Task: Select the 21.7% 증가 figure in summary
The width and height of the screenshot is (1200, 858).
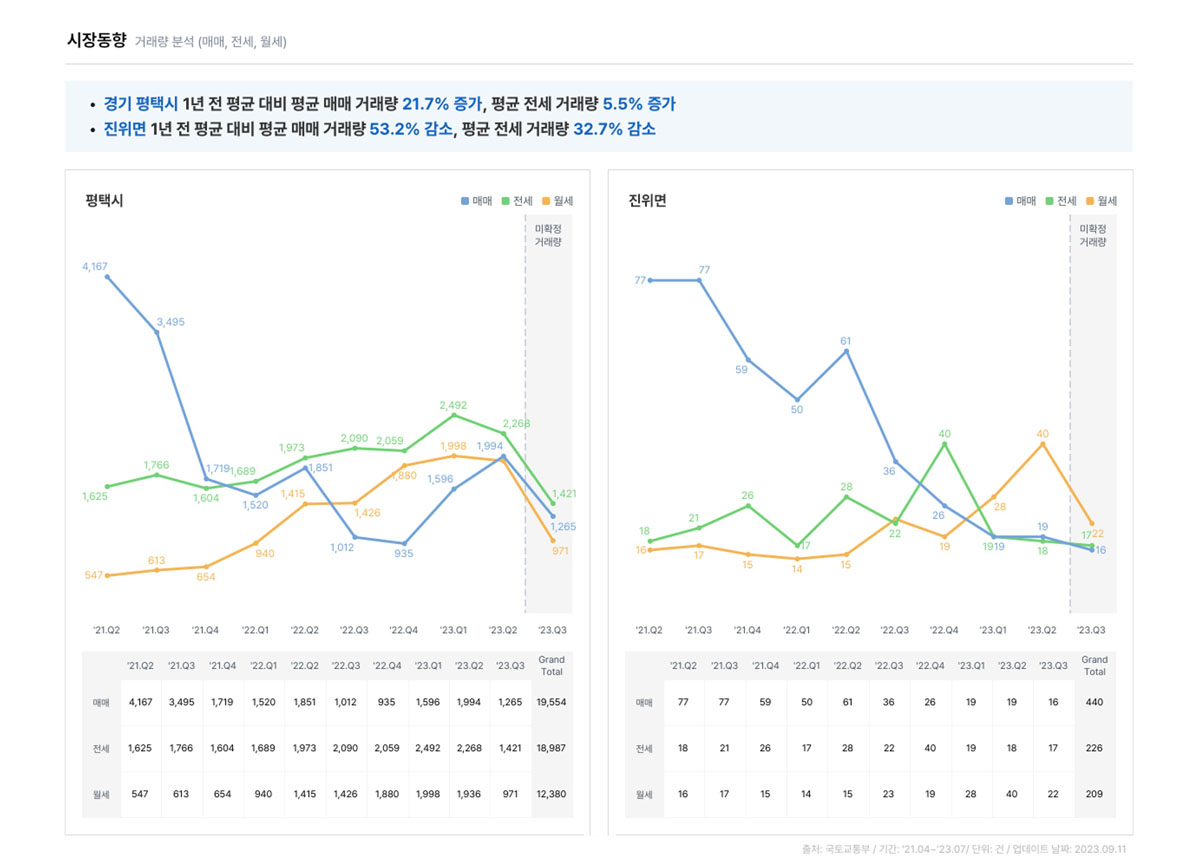Action: [x=442, y=104]
